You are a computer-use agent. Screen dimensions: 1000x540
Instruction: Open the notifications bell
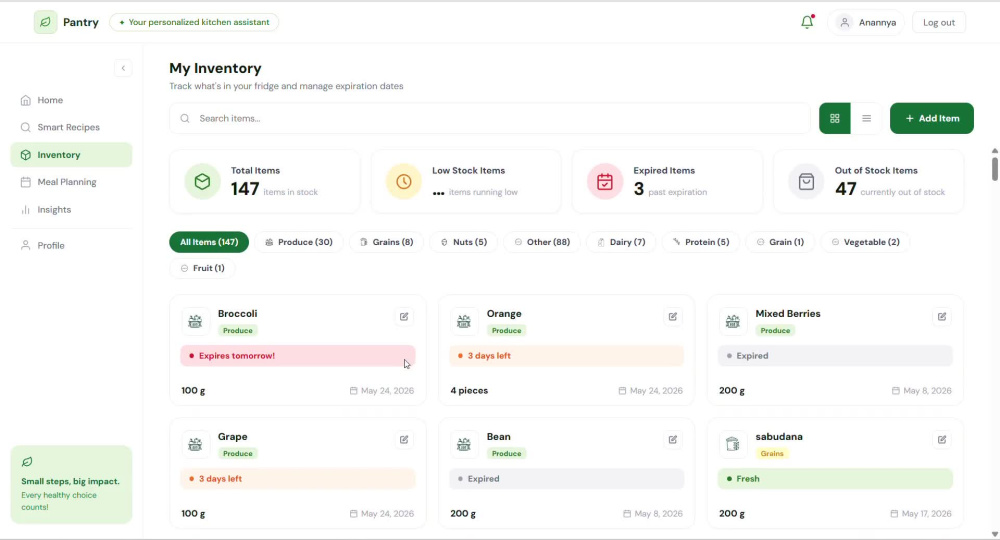[x=807, y=22]
